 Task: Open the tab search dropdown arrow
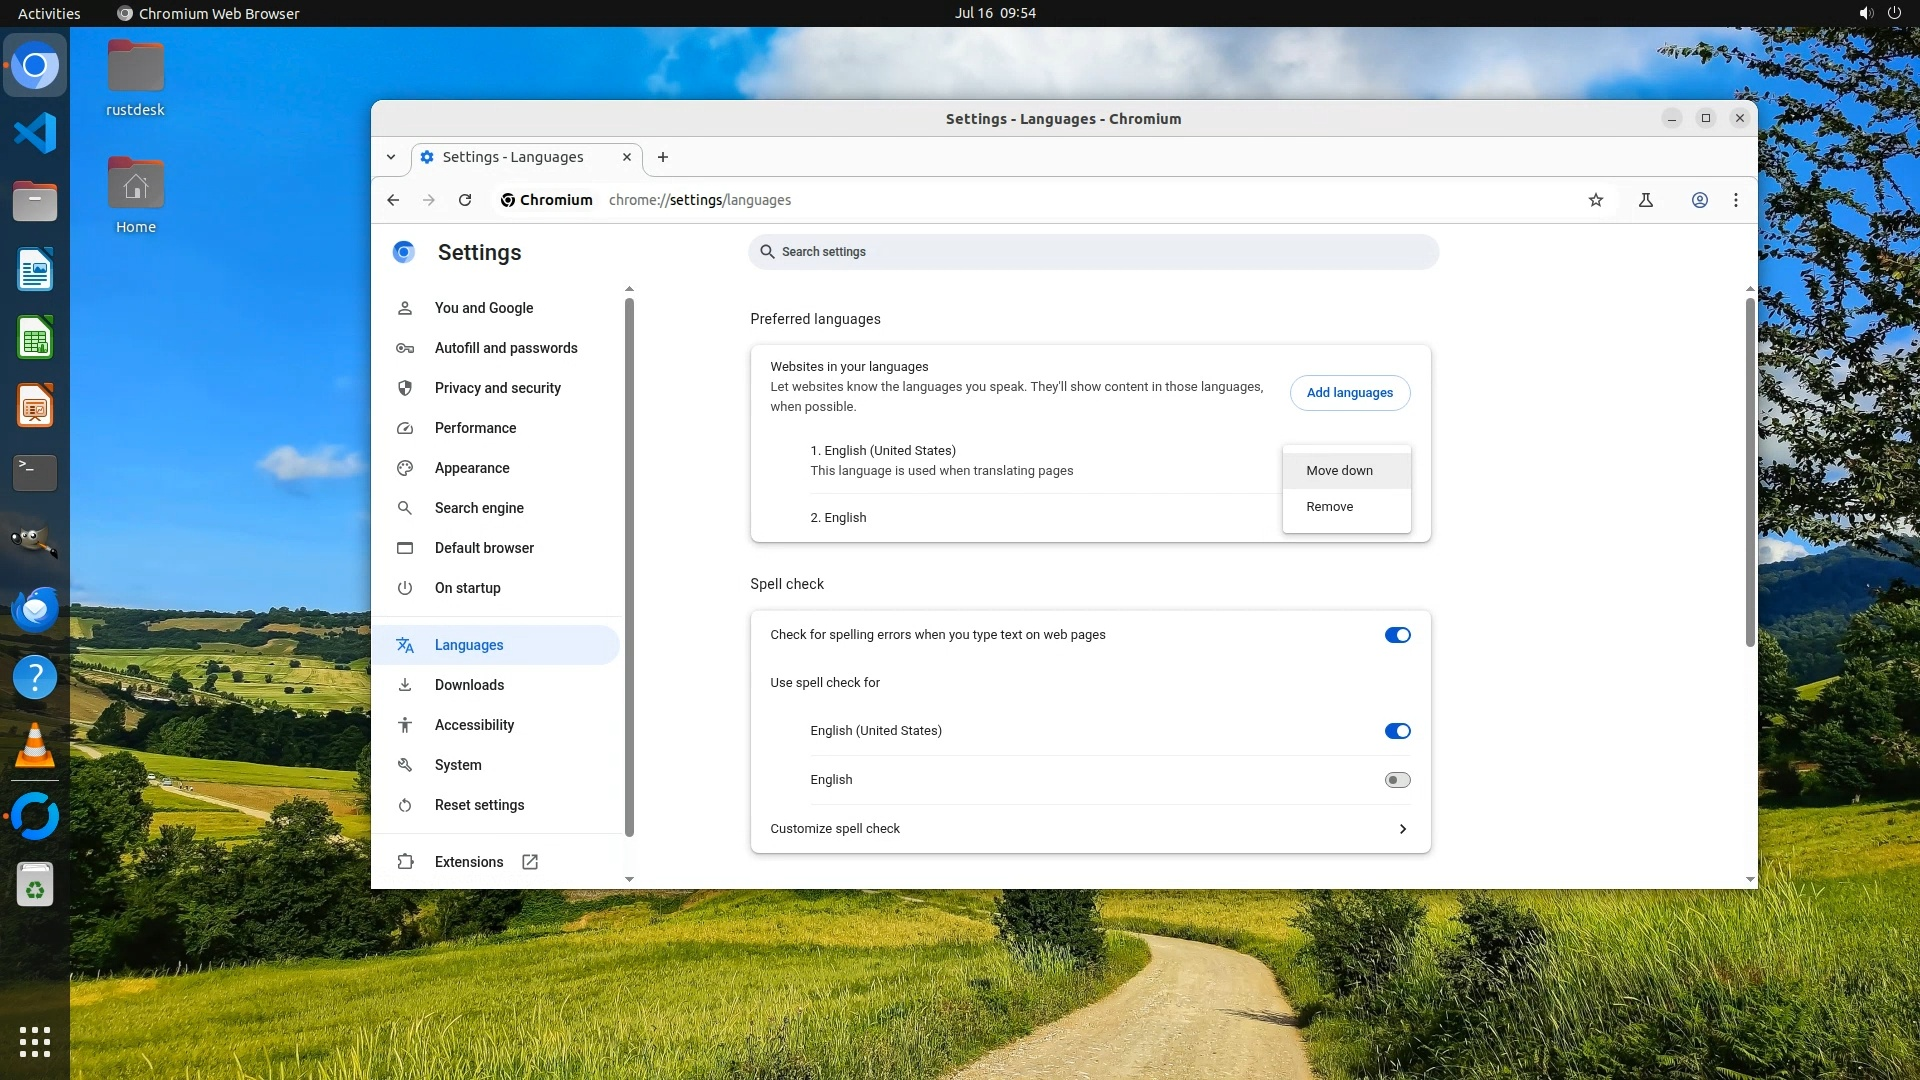coord(391,157)
